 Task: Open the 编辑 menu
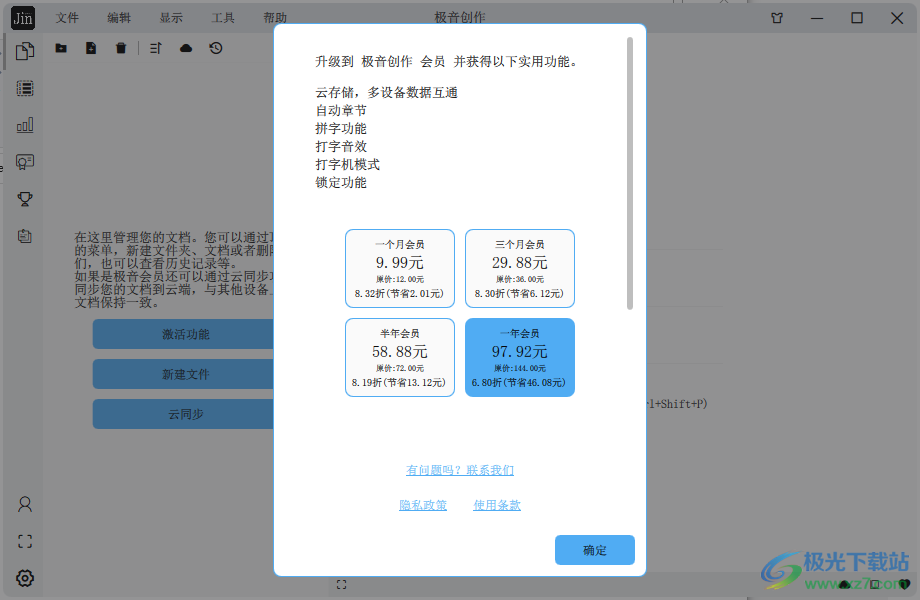(x=119, y=18)
